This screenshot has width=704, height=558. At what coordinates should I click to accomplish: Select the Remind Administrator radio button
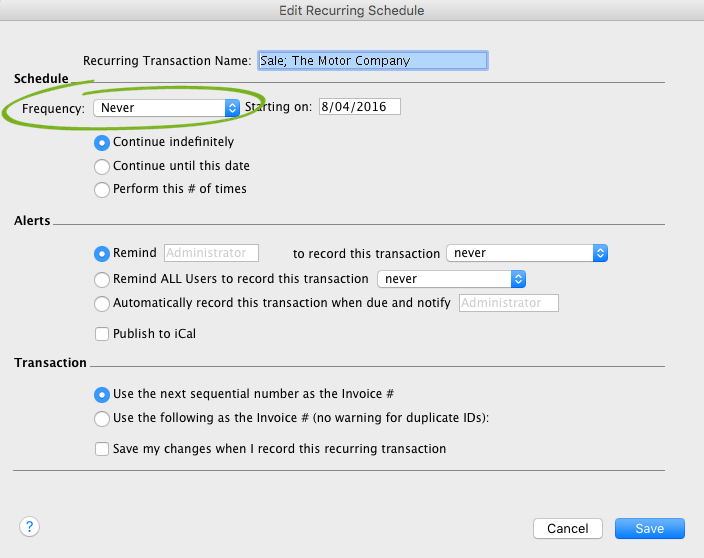click(x=101, y=254)
